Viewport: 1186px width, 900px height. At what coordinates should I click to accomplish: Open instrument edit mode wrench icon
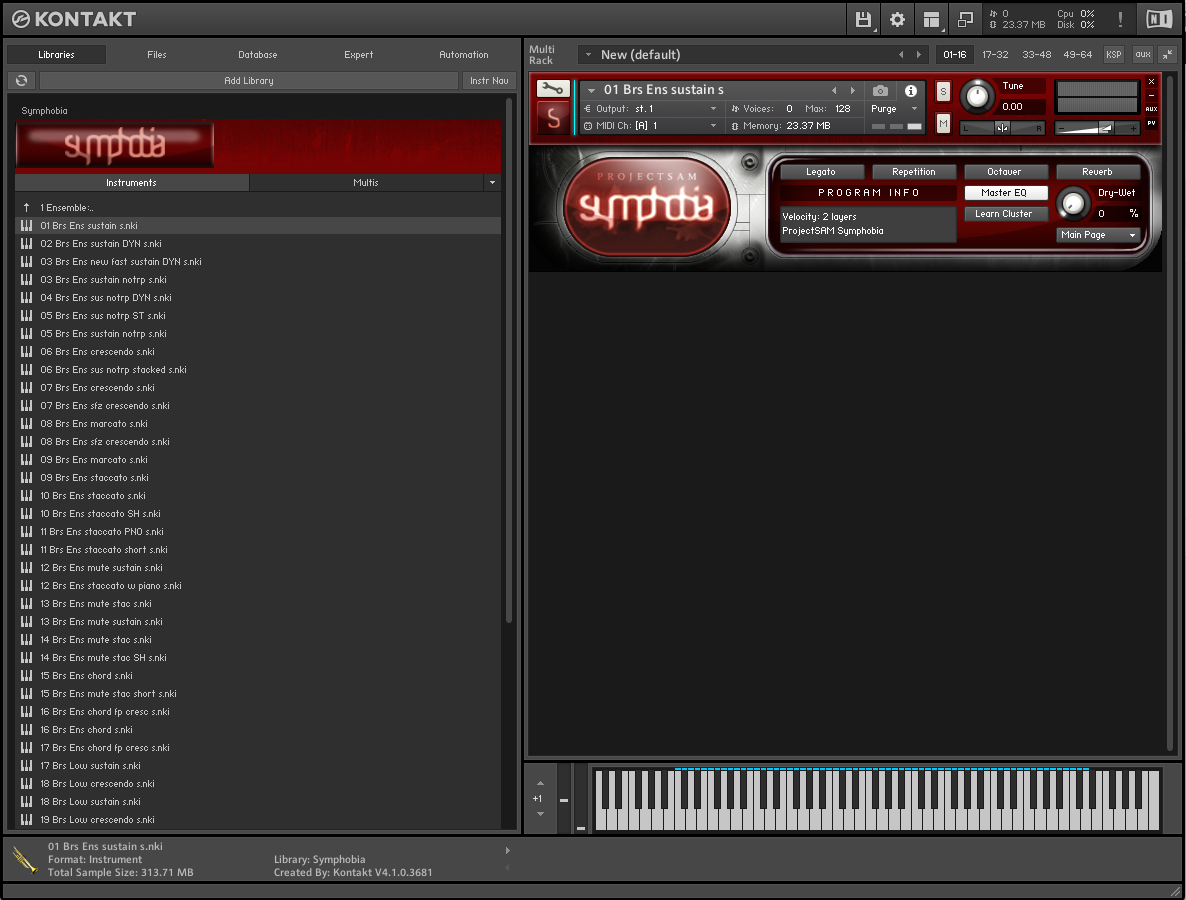click(553, 88)
